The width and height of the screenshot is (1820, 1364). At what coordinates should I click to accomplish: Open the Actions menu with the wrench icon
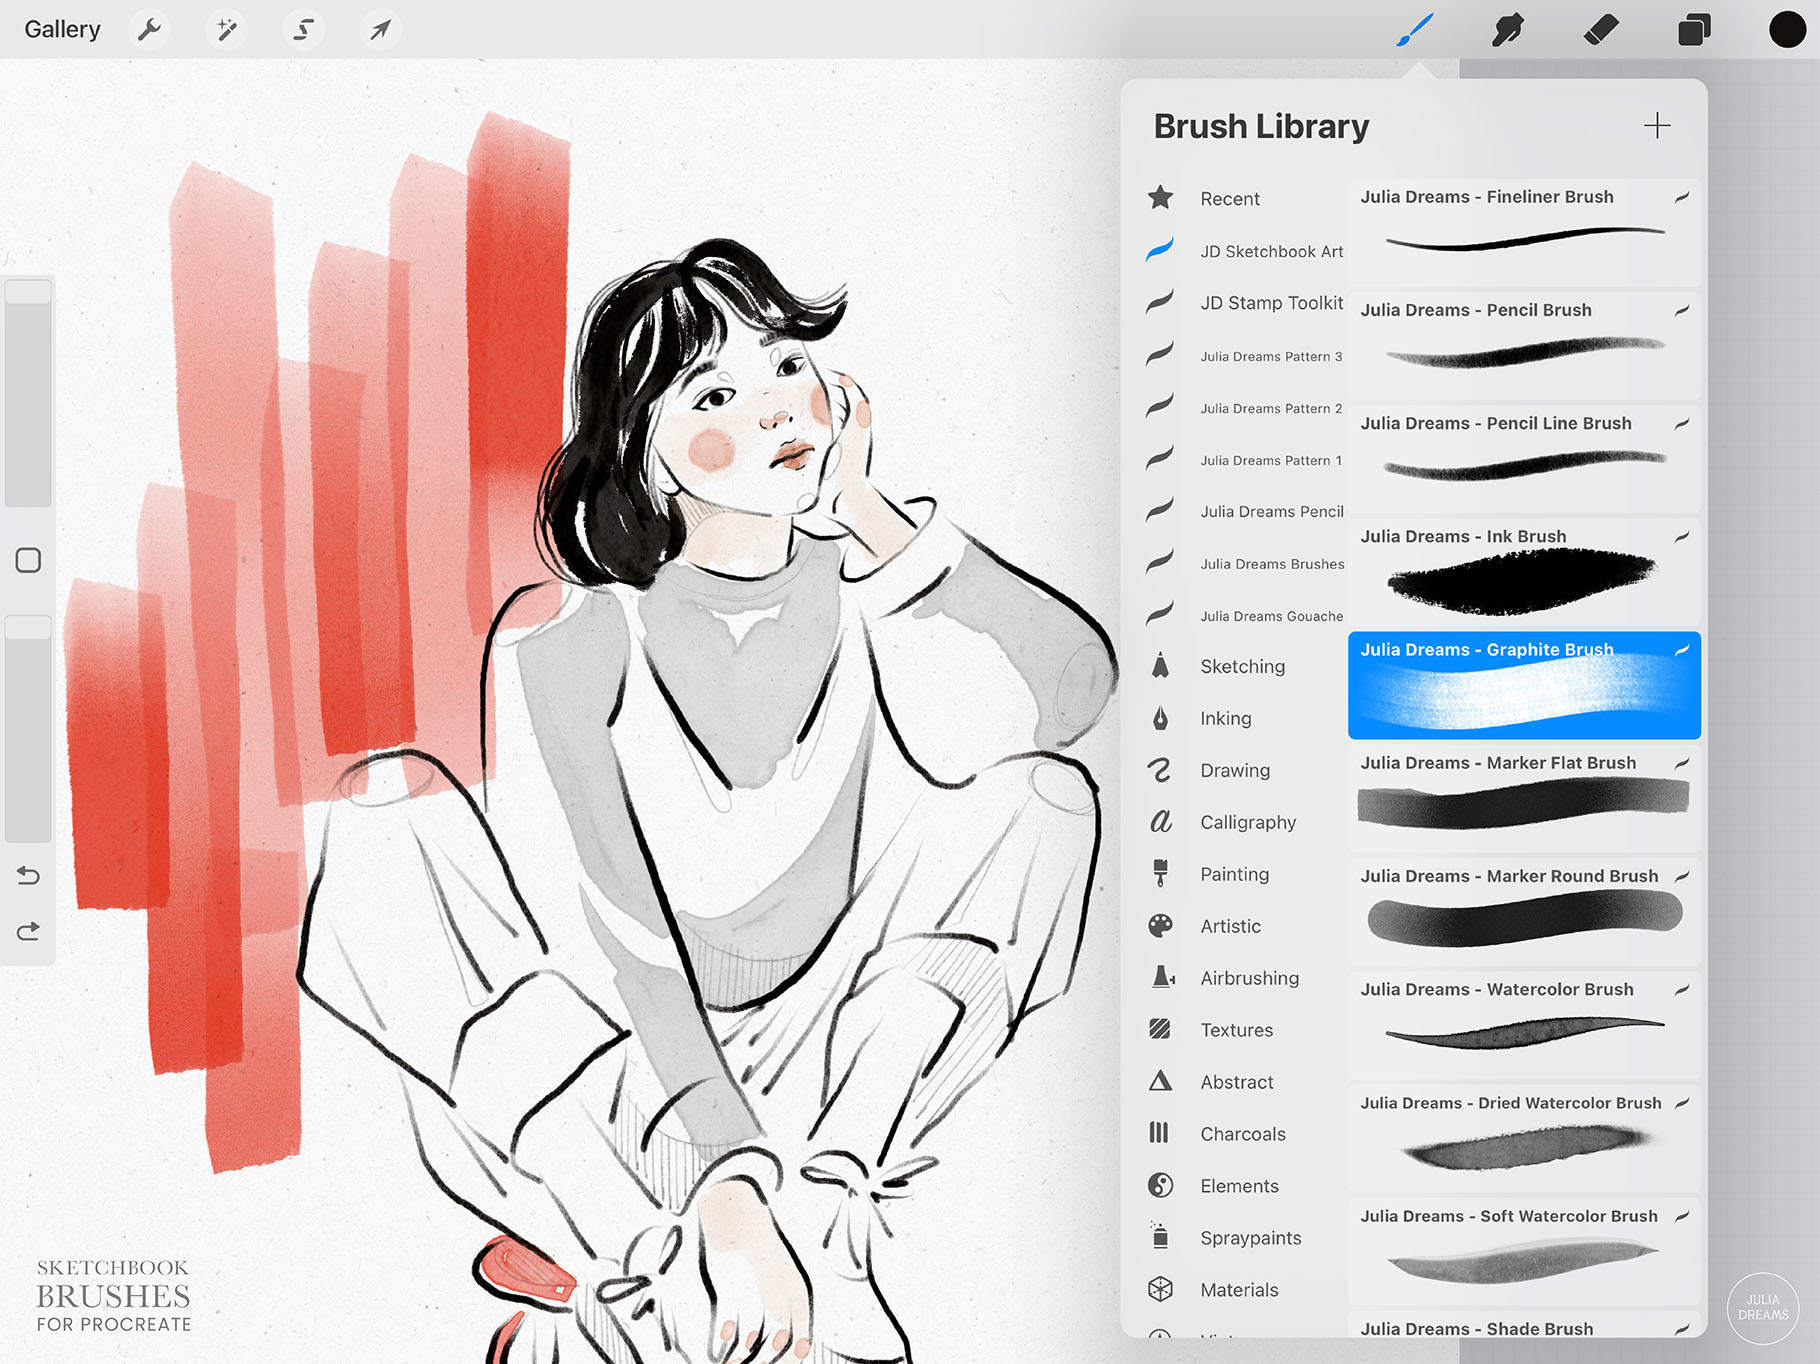[x=149, y=29]
